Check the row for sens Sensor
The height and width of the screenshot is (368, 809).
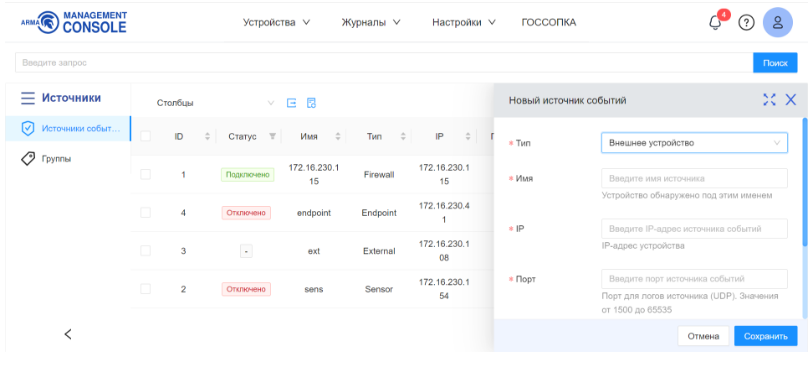pyautogui.click(x=145, y=289)
